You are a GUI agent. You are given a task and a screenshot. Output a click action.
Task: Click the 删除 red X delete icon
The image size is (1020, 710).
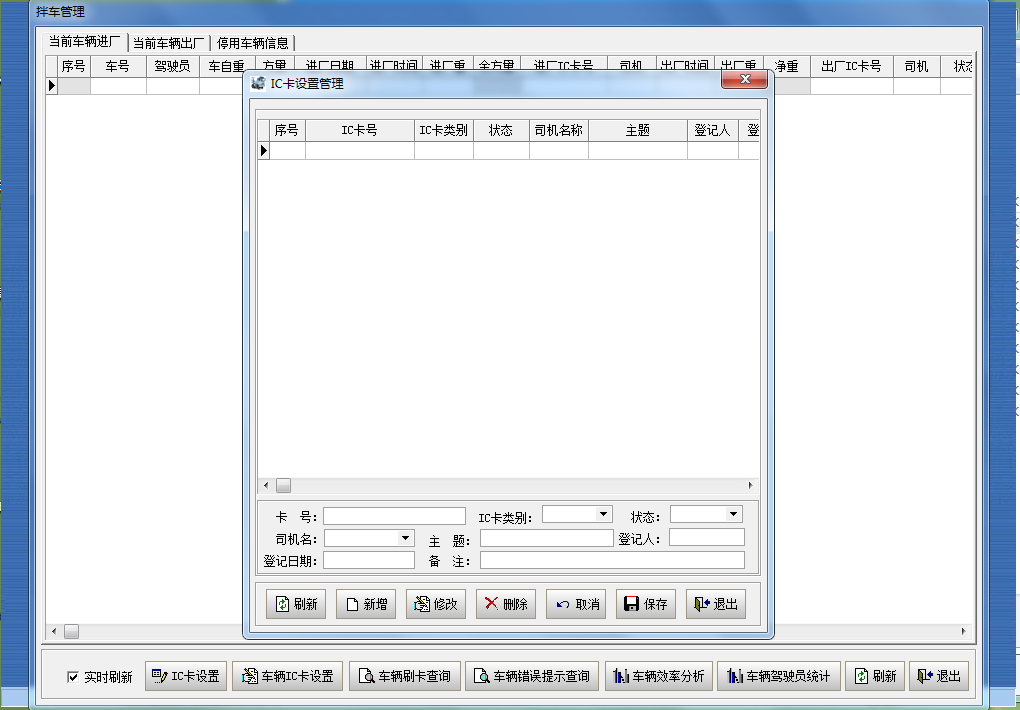point(493,603)
